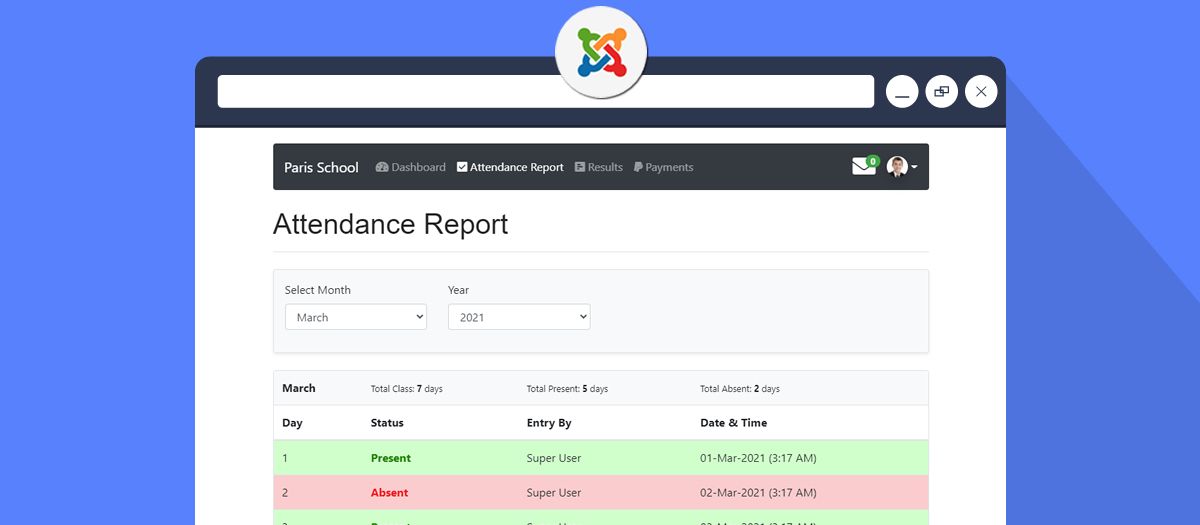Click the Present status in day 1 row

(391, 458)
